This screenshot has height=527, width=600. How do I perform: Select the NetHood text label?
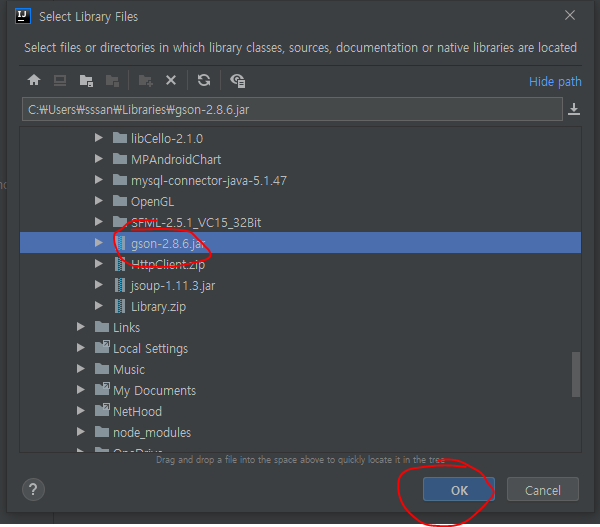point(137,411)
